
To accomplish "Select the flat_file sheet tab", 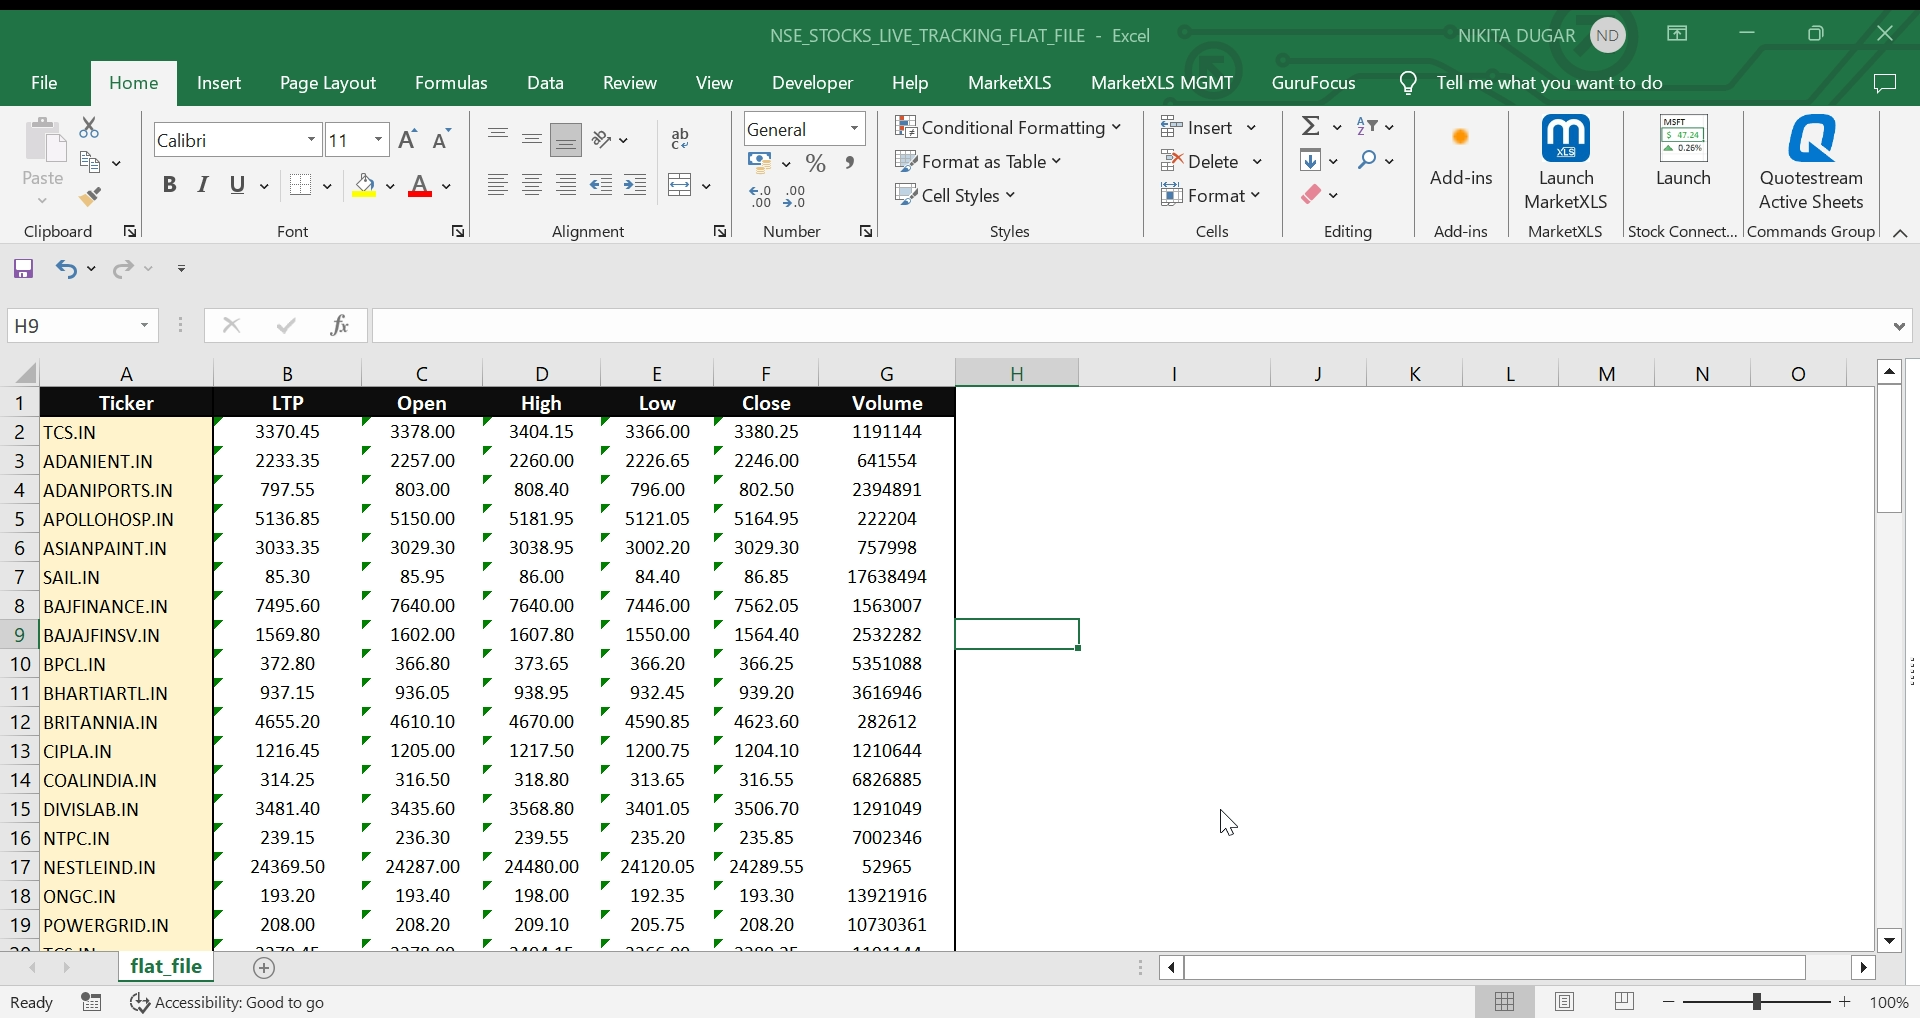I will (x=166, y=966).
